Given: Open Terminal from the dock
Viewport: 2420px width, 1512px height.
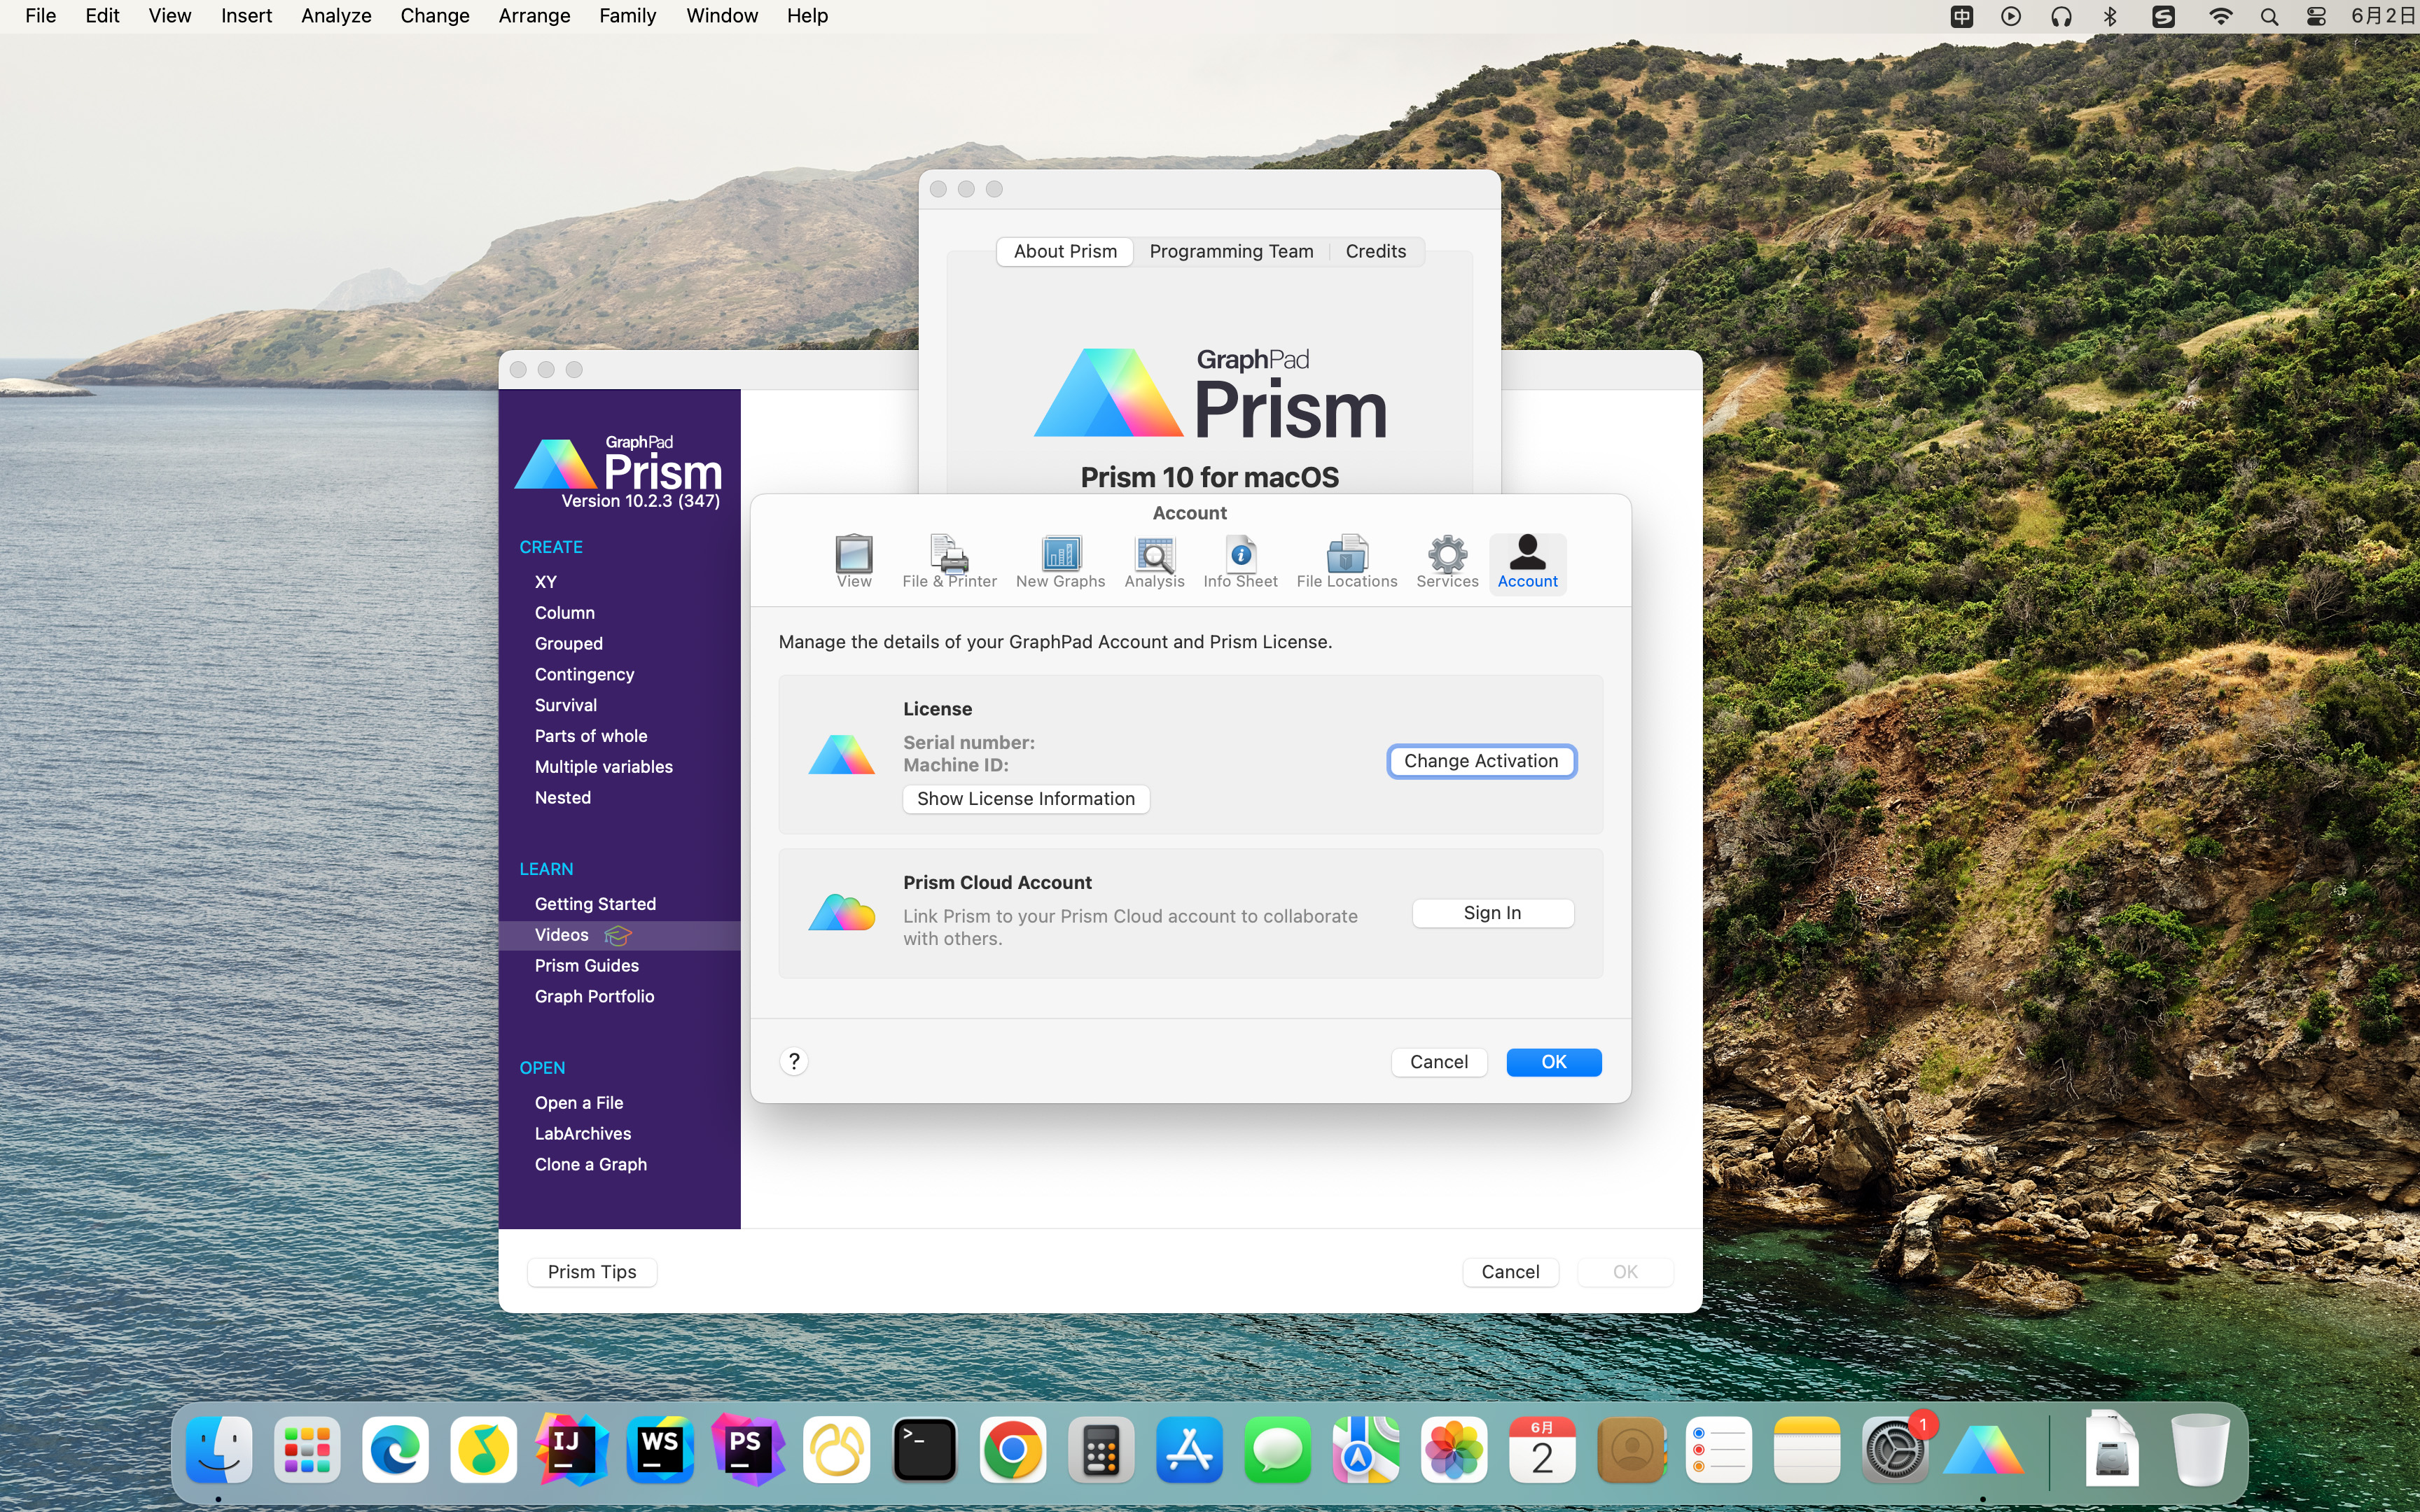Looking at the screenshot, I should (924, 1449).
